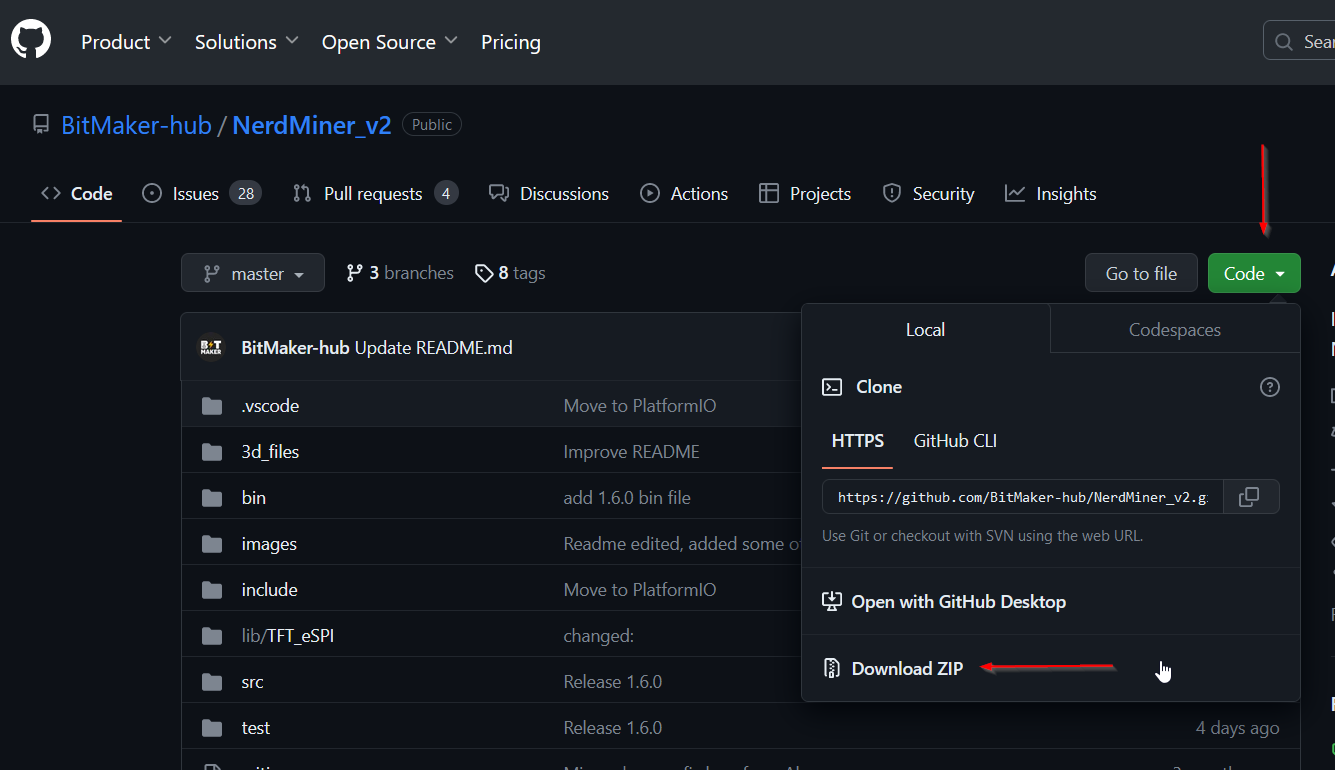Click Open with GitHub Desktop
Screen dimensions: 1335x770
click(x=944, y=602)
